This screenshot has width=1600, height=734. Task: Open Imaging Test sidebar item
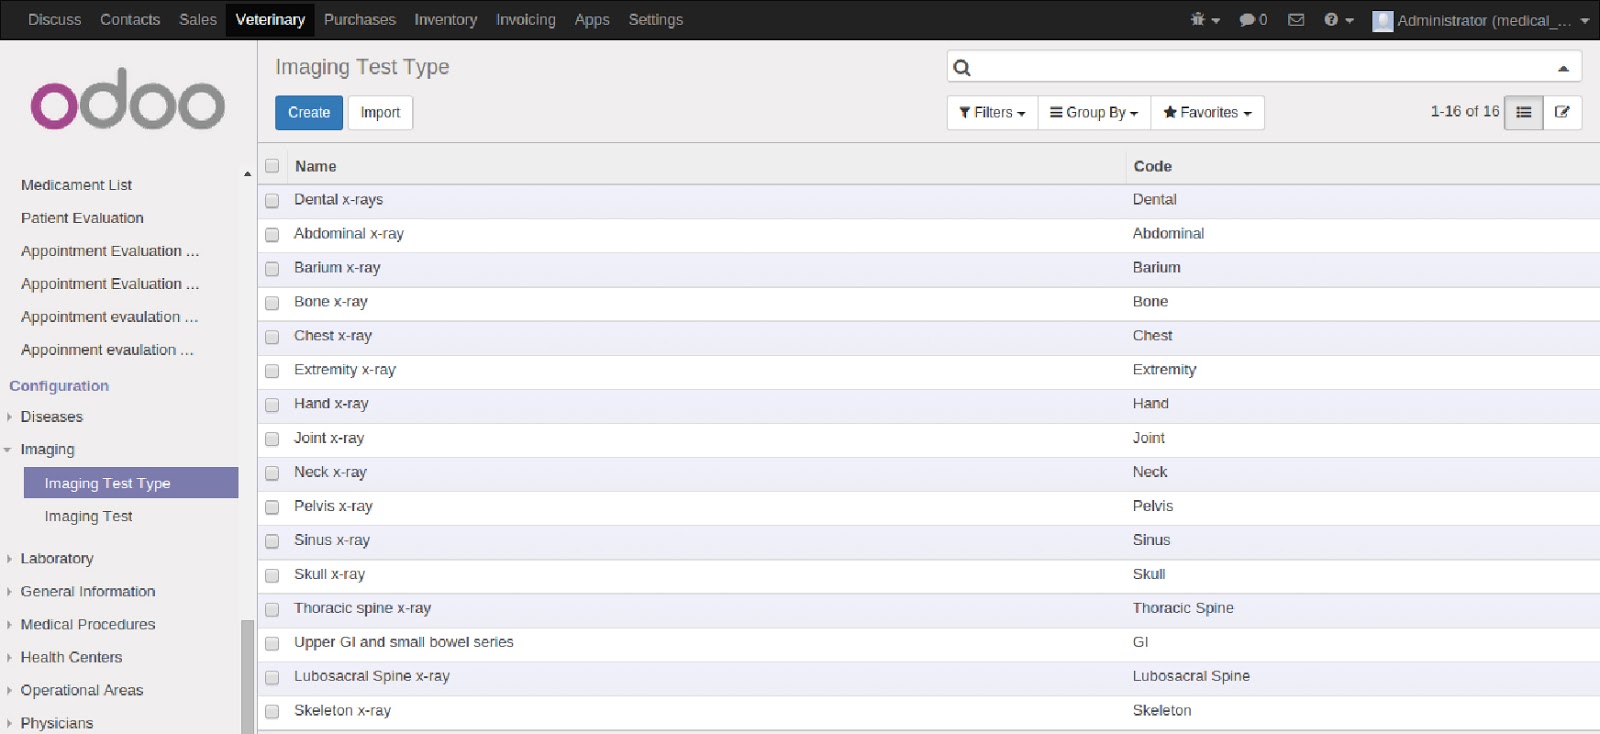(88, 516)
